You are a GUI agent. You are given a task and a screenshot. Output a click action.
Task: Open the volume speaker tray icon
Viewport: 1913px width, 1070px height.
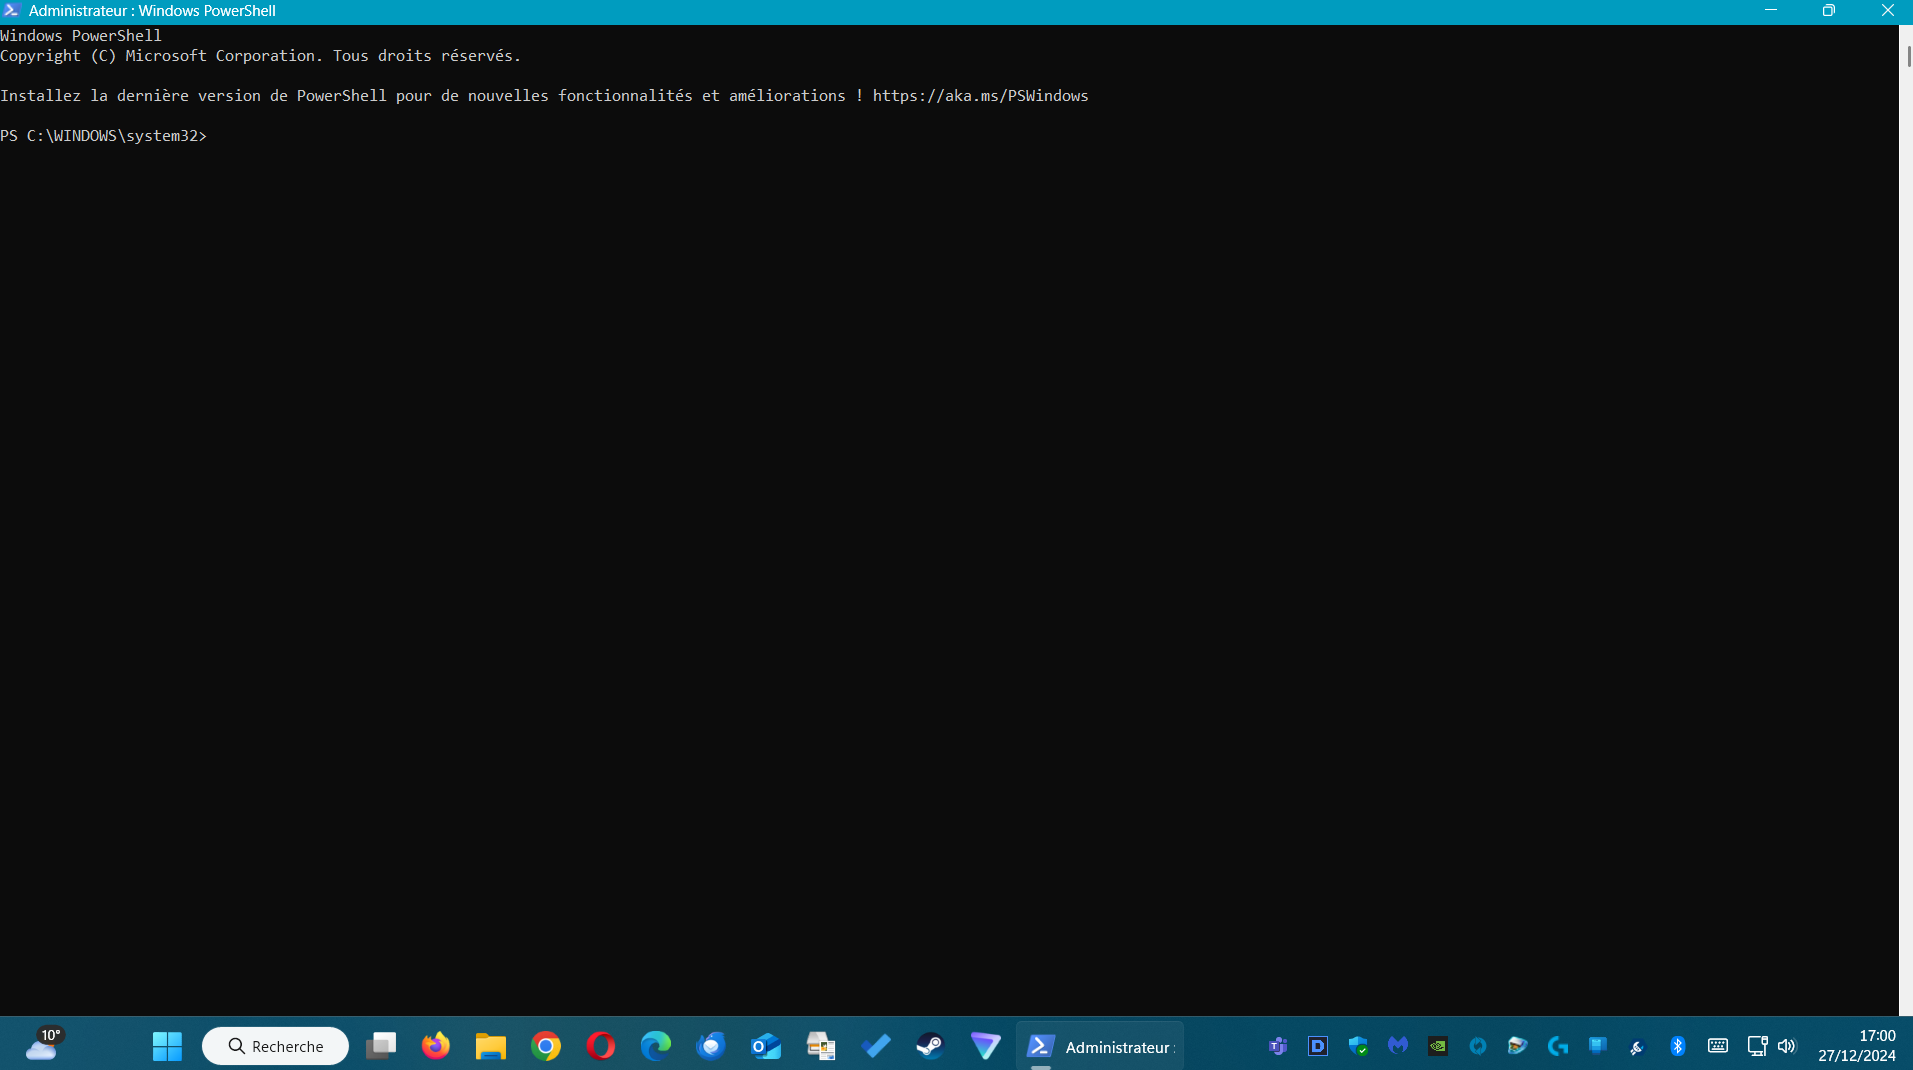1787,1046
